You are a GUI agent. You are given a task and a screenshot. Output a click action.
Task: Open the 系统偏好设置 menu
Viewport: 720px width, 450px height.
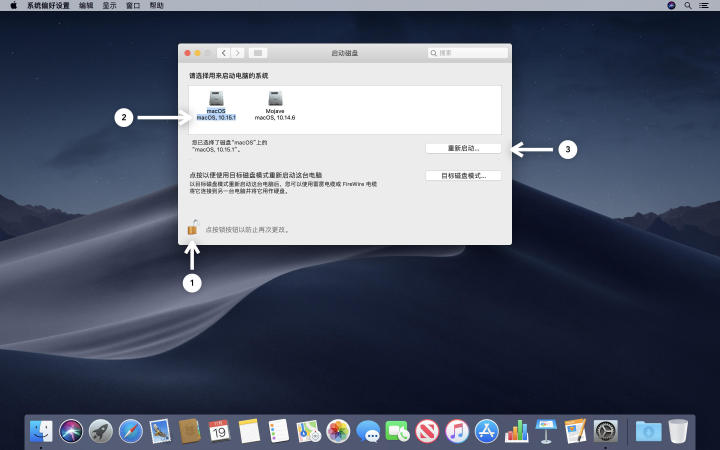48,6
